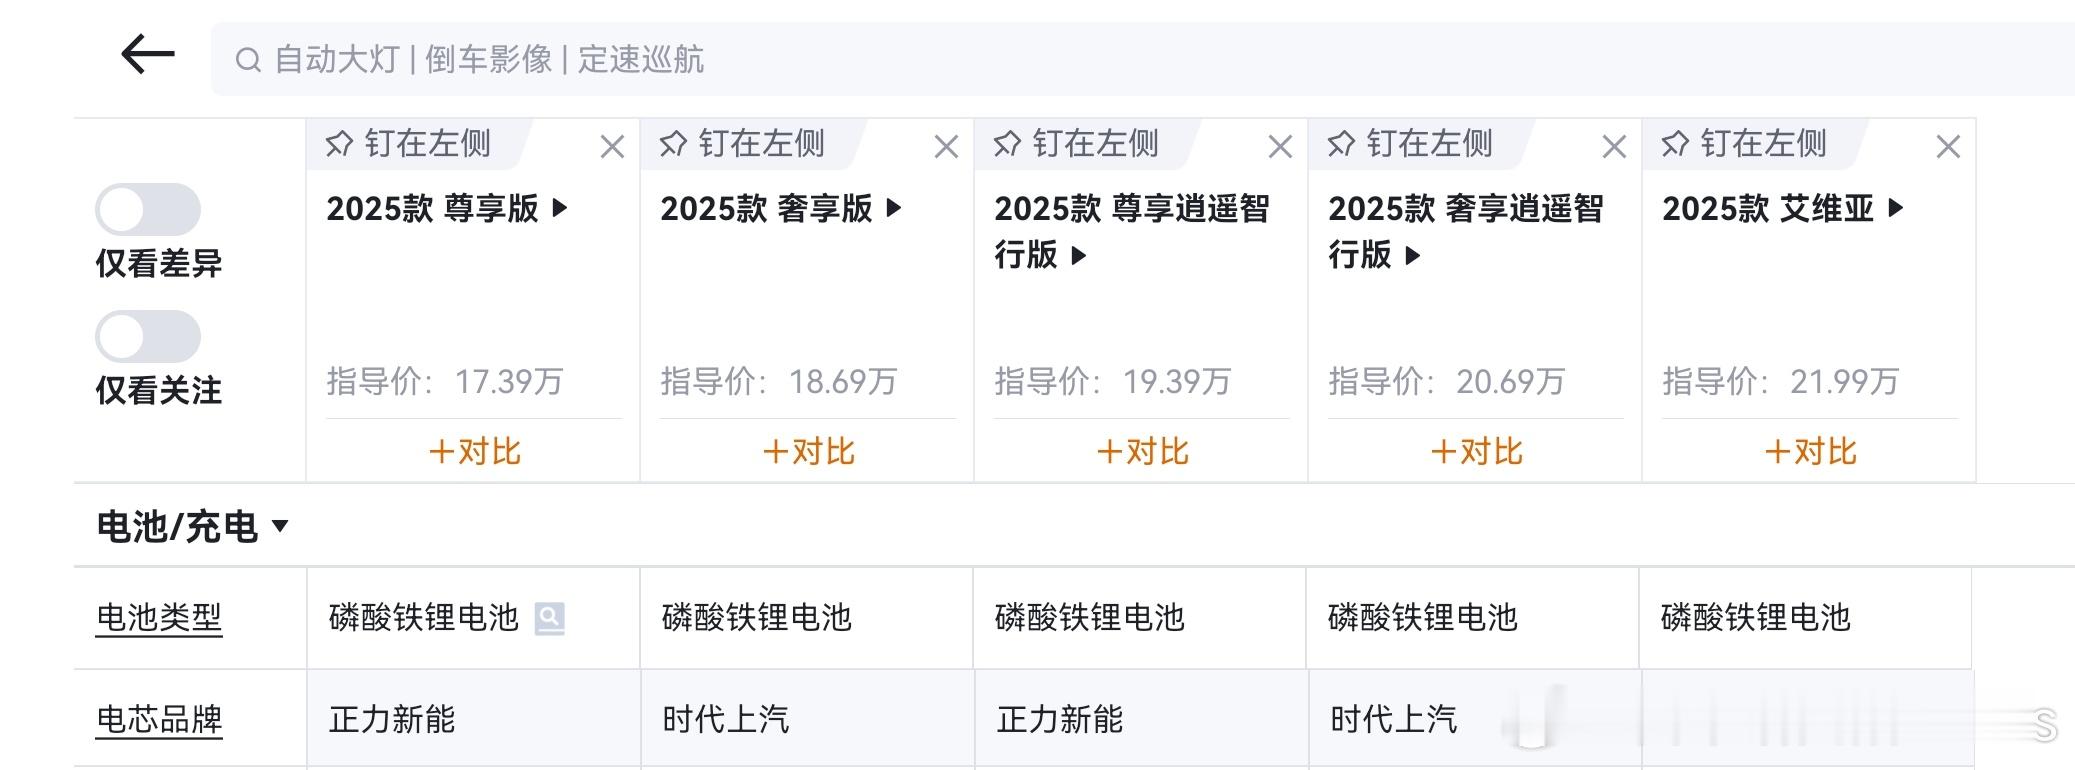Click the configuration search input field

pyautogui.click(x=1100, y=60)
